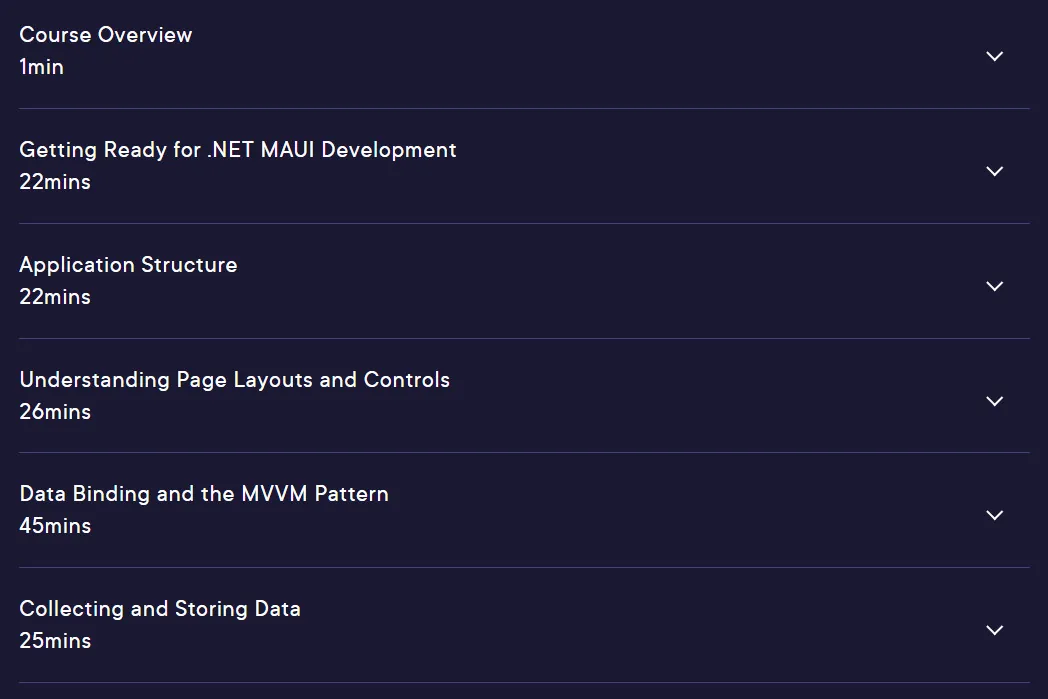Open the Application Structure module title

tap(128, 265)
